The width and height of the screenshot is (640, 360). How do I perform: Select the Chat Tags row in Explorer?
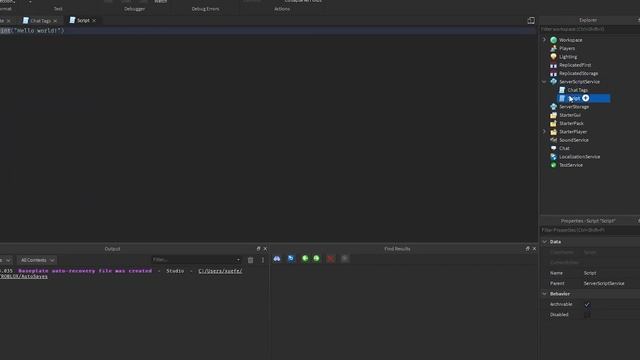point(577,90)
